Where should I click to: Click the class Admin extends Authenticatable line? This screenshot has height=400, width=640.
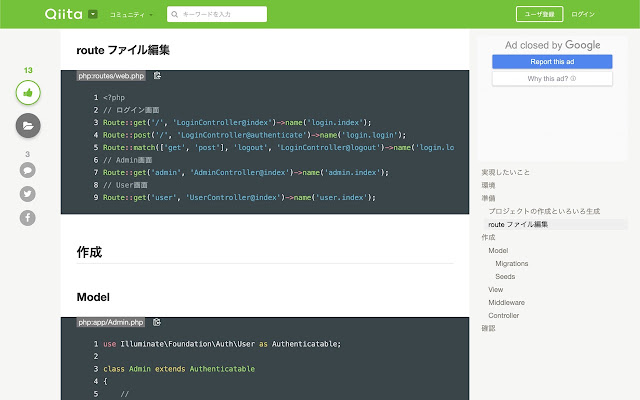(x=179, y=369)
